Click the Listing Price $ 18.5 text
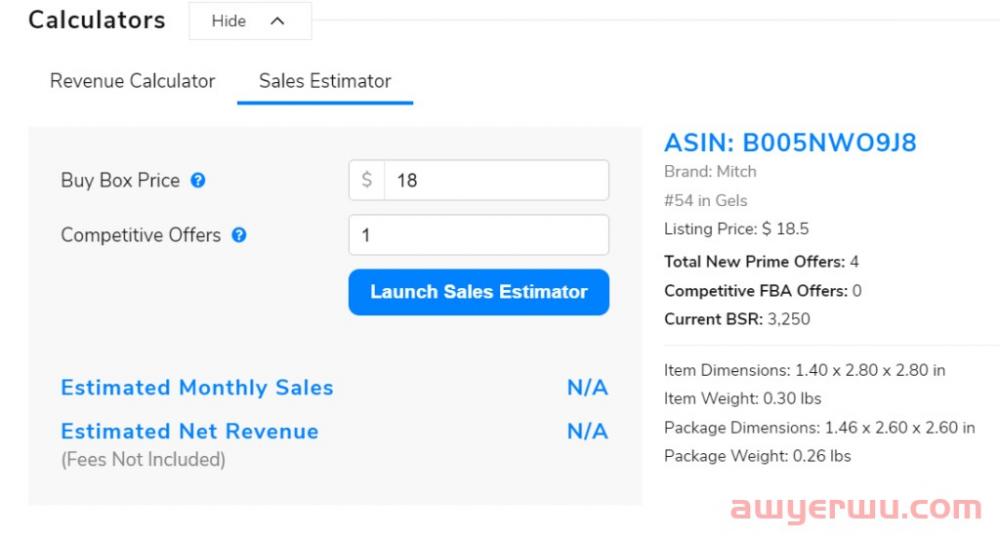Viewport: 1000px width, 538px height. click(x=737, y=229)
